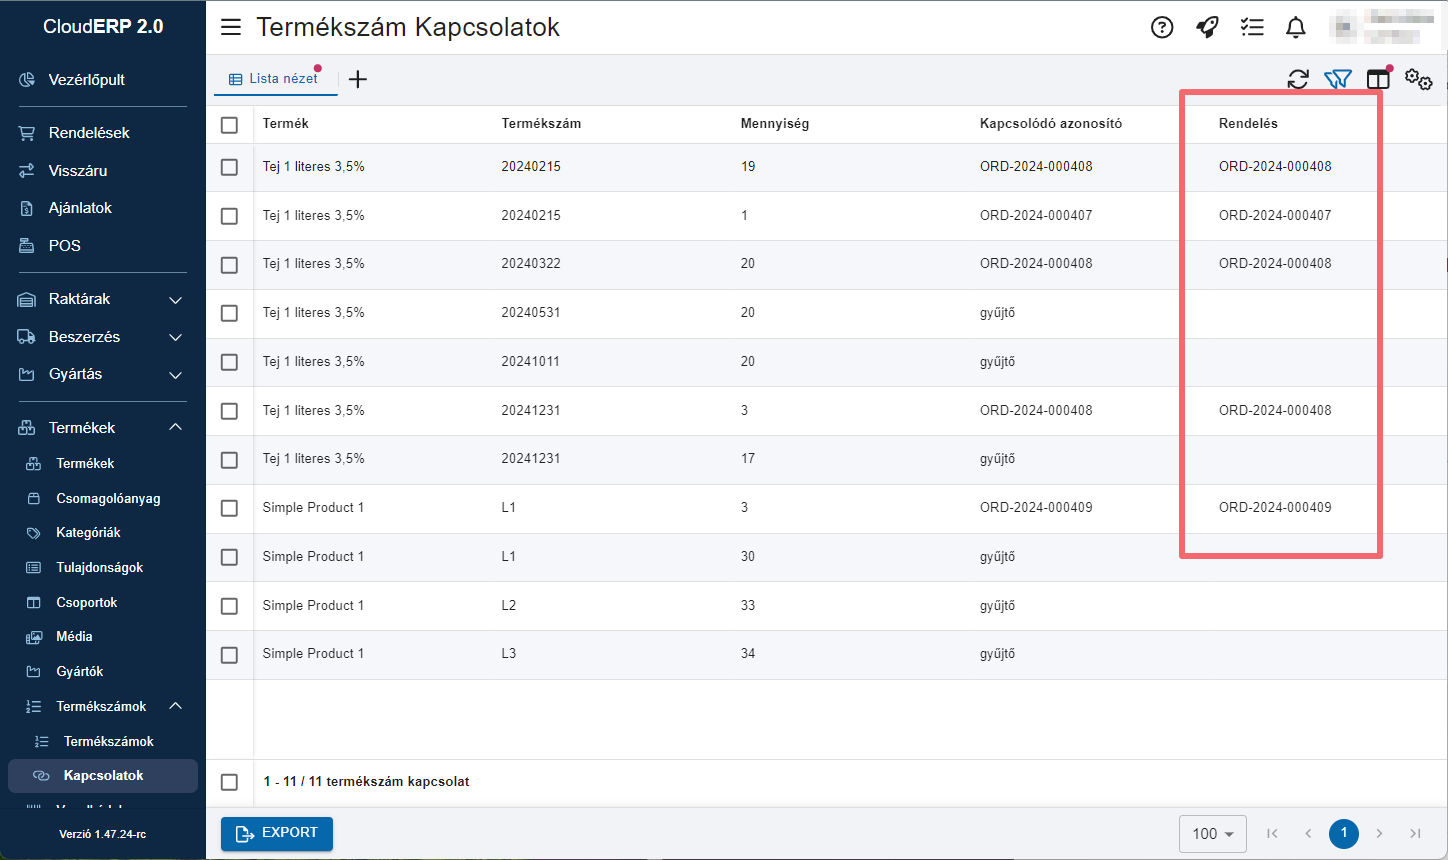
Task: Refresh the list with reload icon
Action: [x=1298, y=79]
